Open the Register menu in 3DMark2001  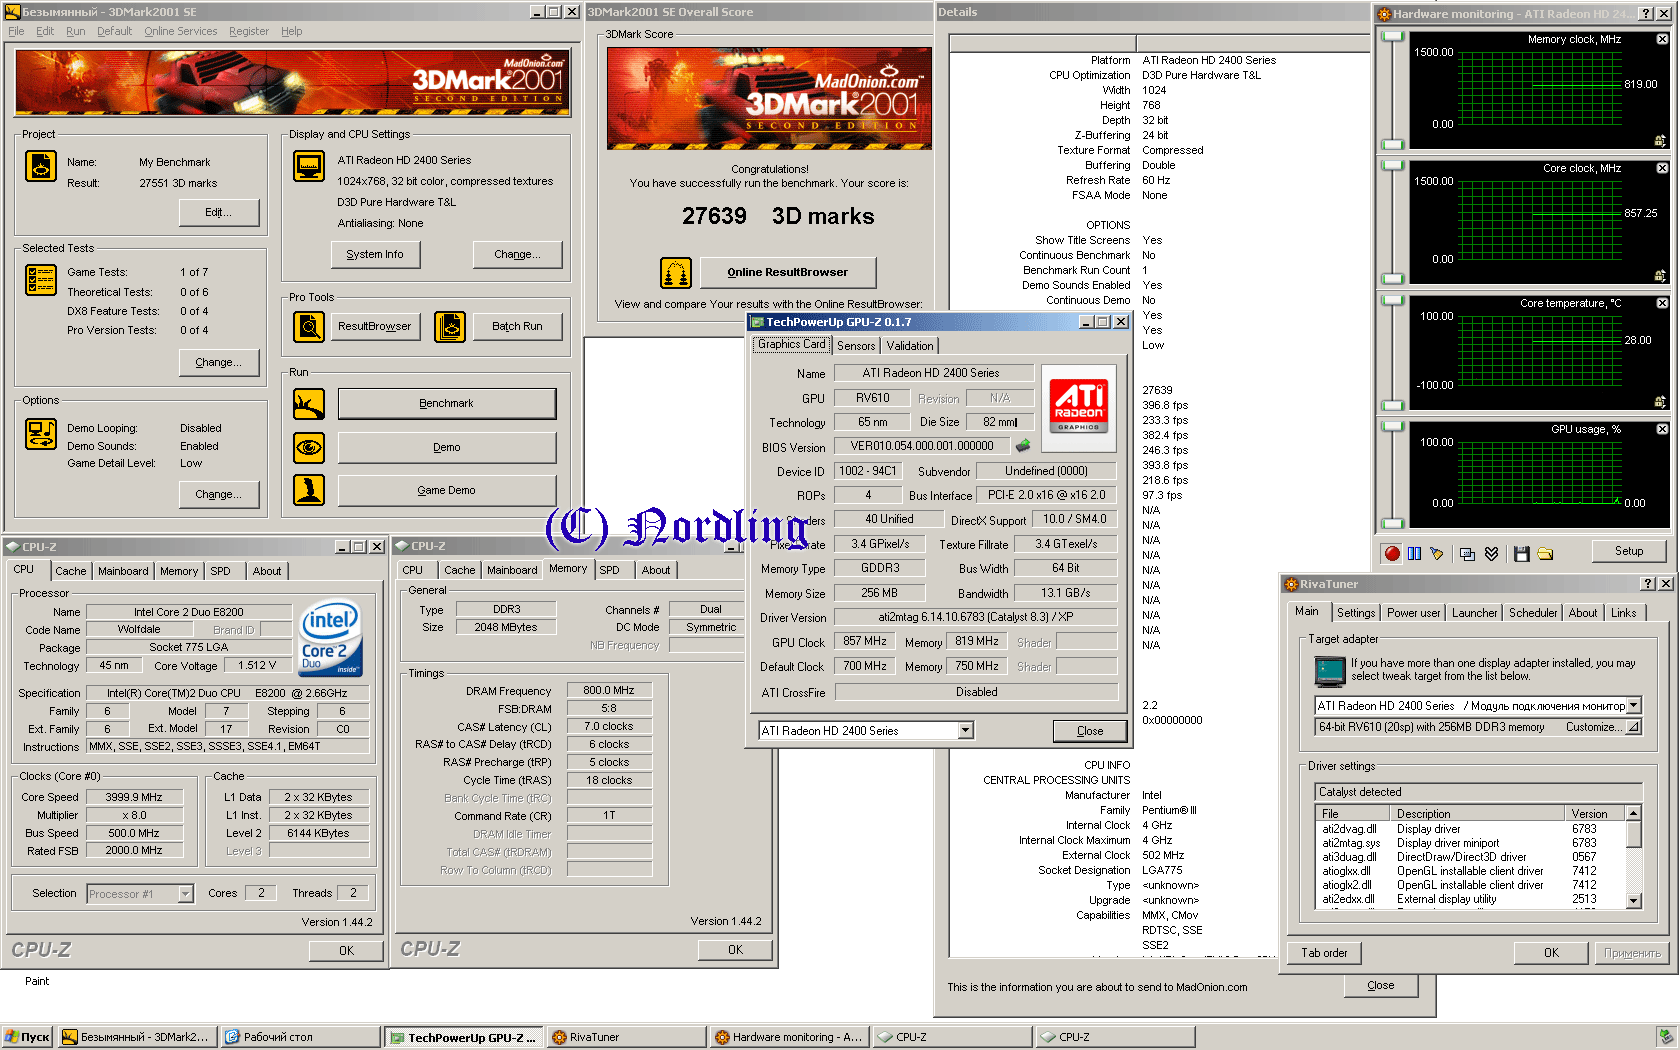[x=249, y=31]
